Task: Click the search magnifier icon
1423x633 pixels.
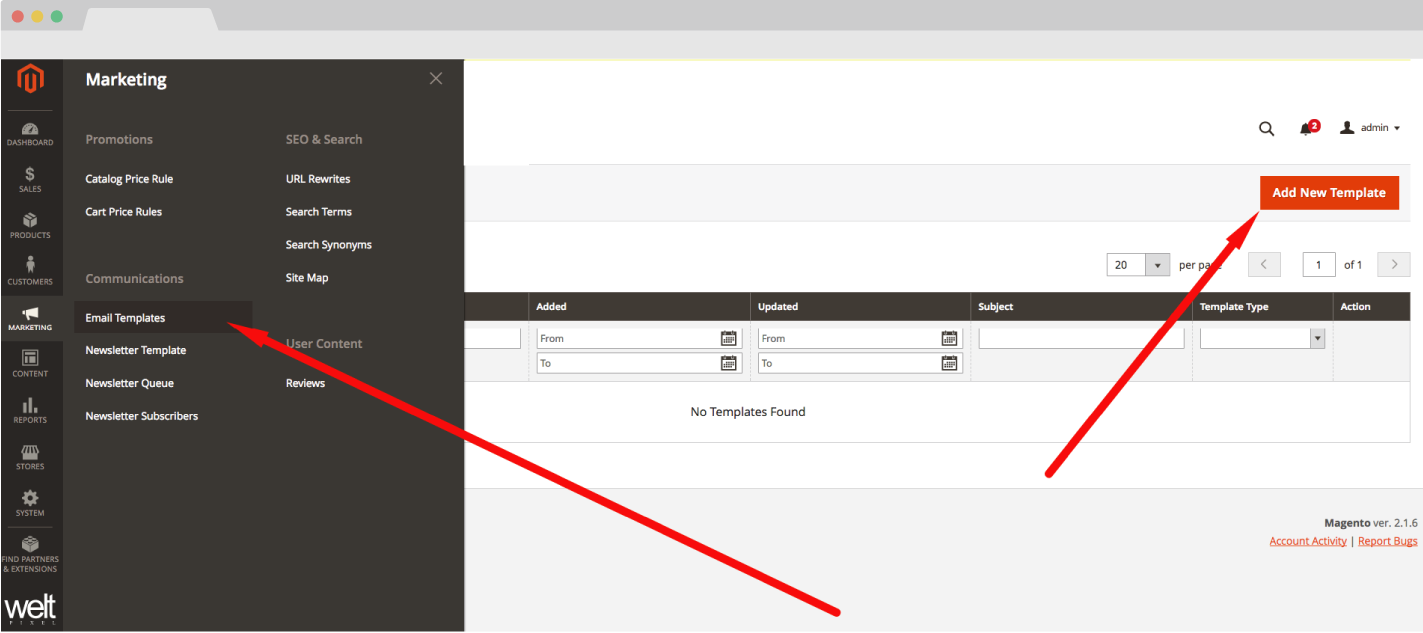Action: 1266,128
